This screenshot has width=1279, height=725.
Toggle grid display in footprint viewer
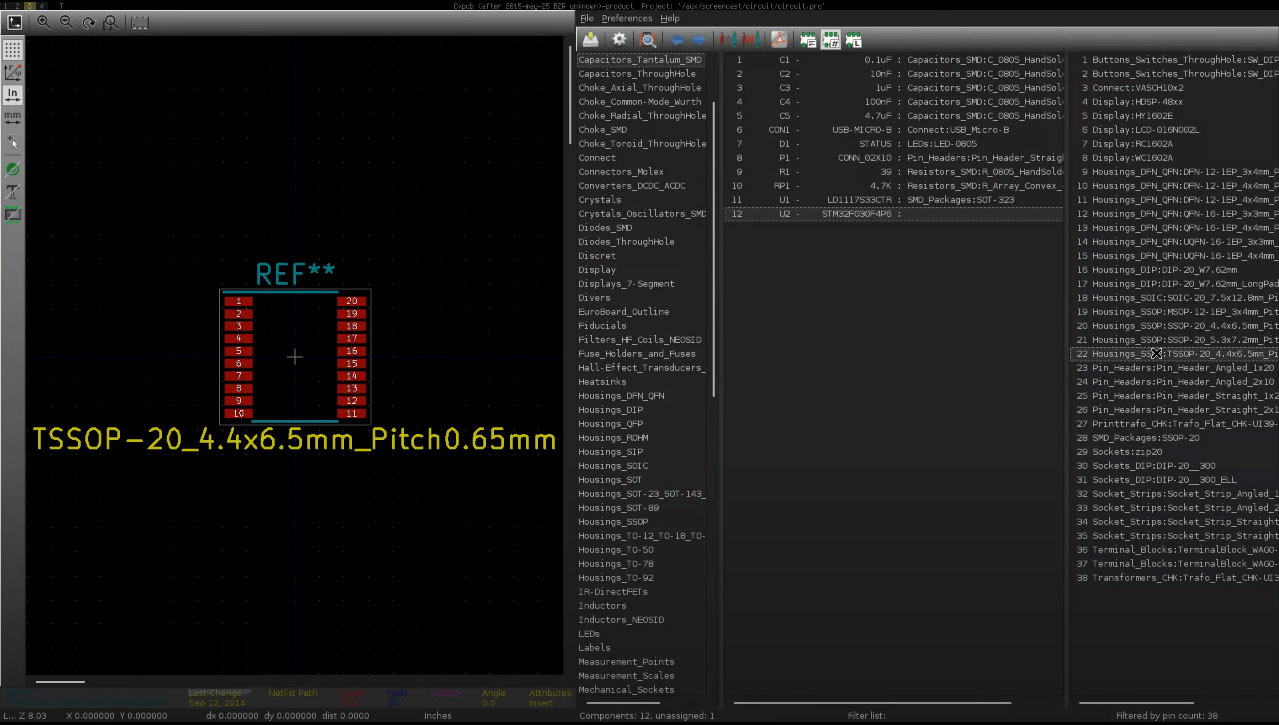pos(13,49)
